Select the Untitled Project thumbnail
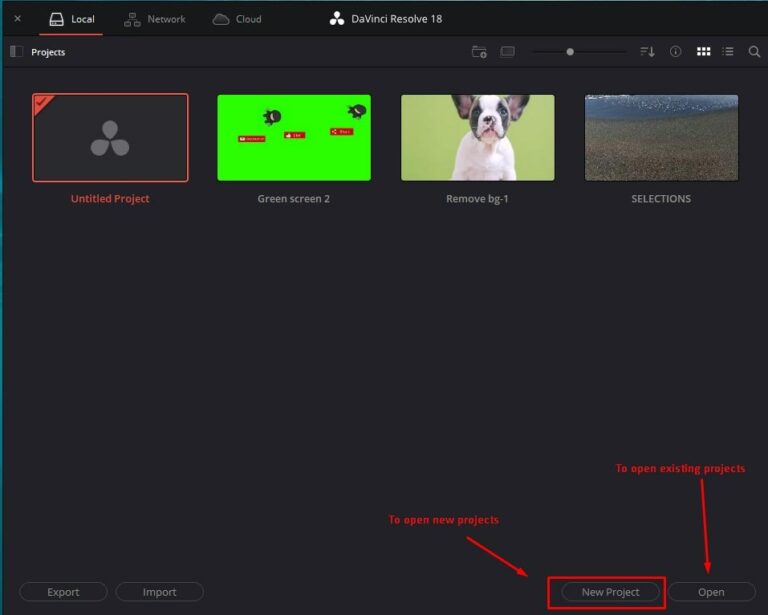This screenshot has width=768, height=615. [x=110, y=138]
